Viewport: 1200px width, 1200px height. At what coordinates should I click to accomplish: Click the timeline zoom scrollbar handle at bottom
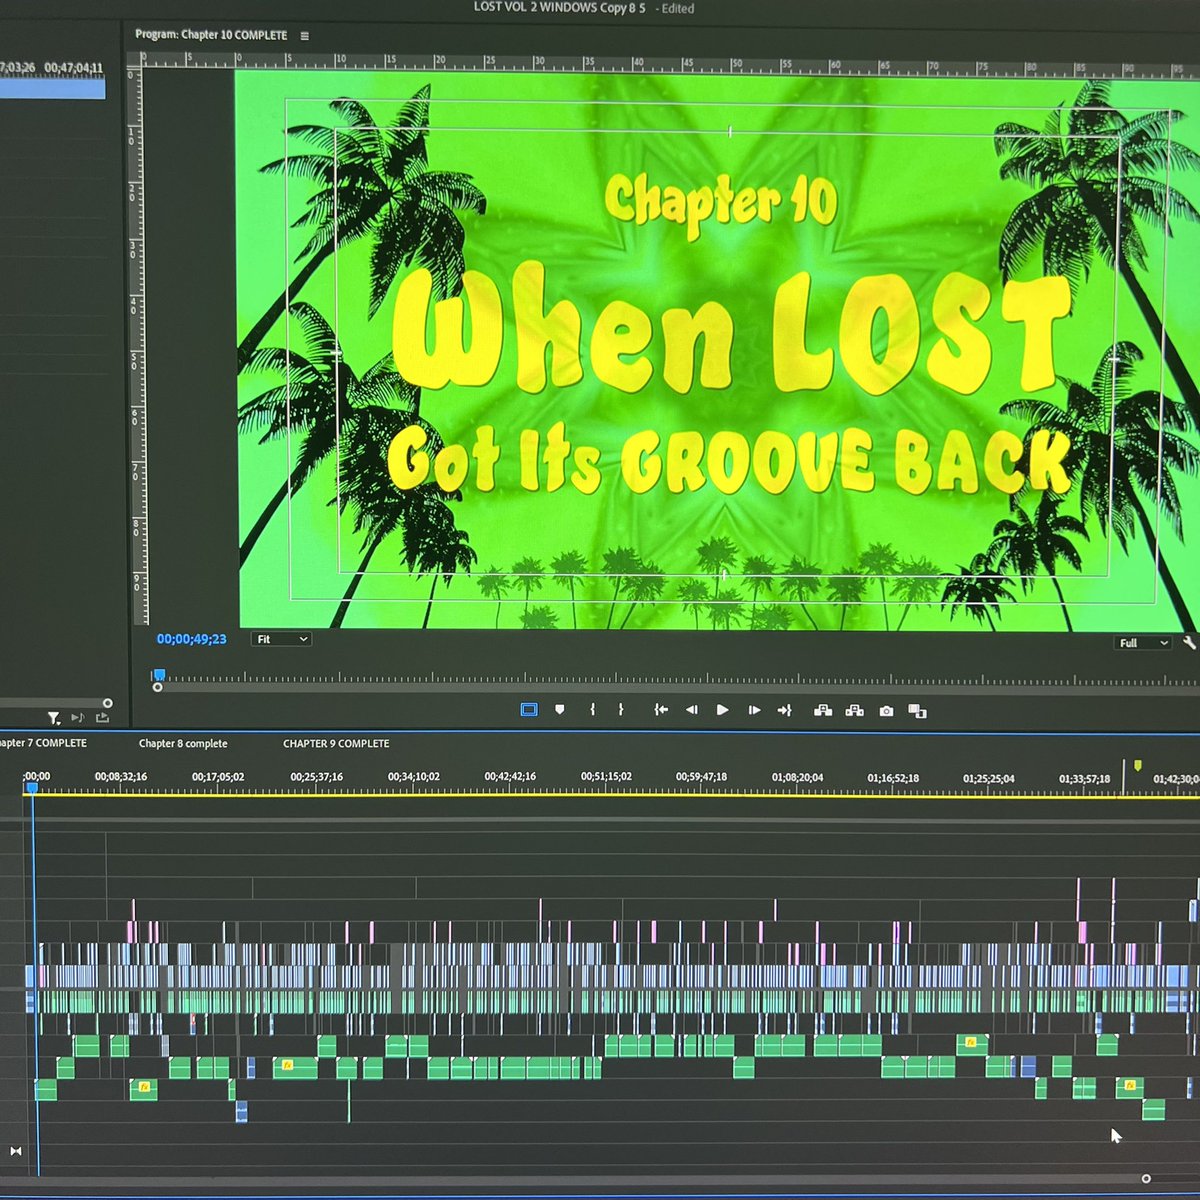1146,1179
